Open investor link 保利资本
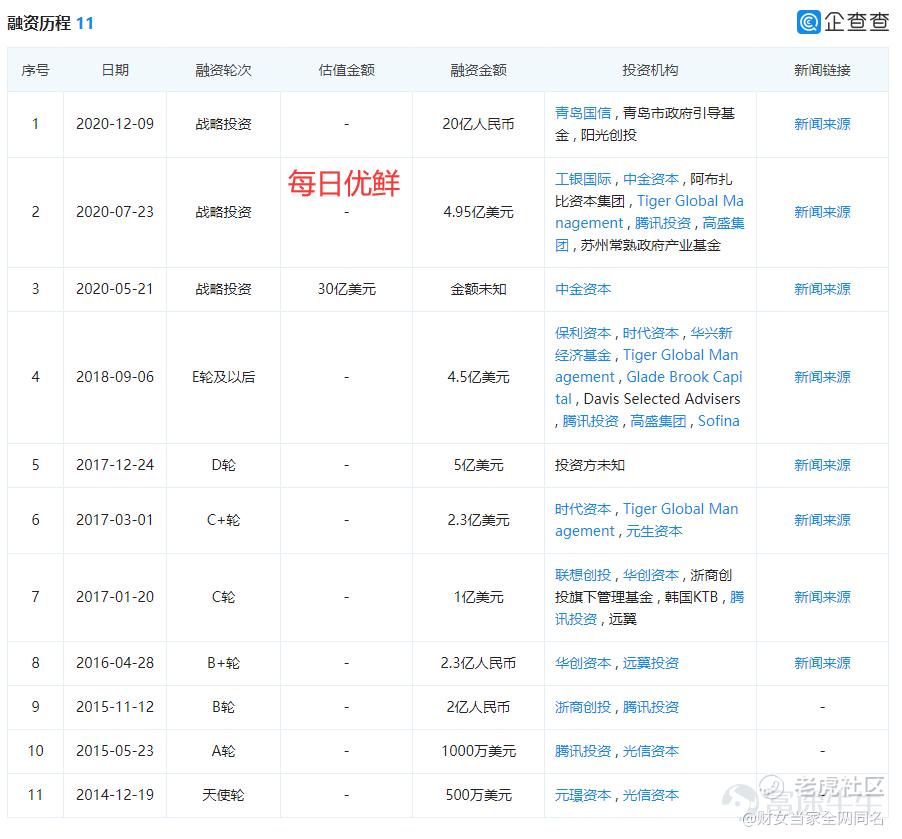Screen dimensions: 902x839 pyautogui.click(x=583, y=334)
